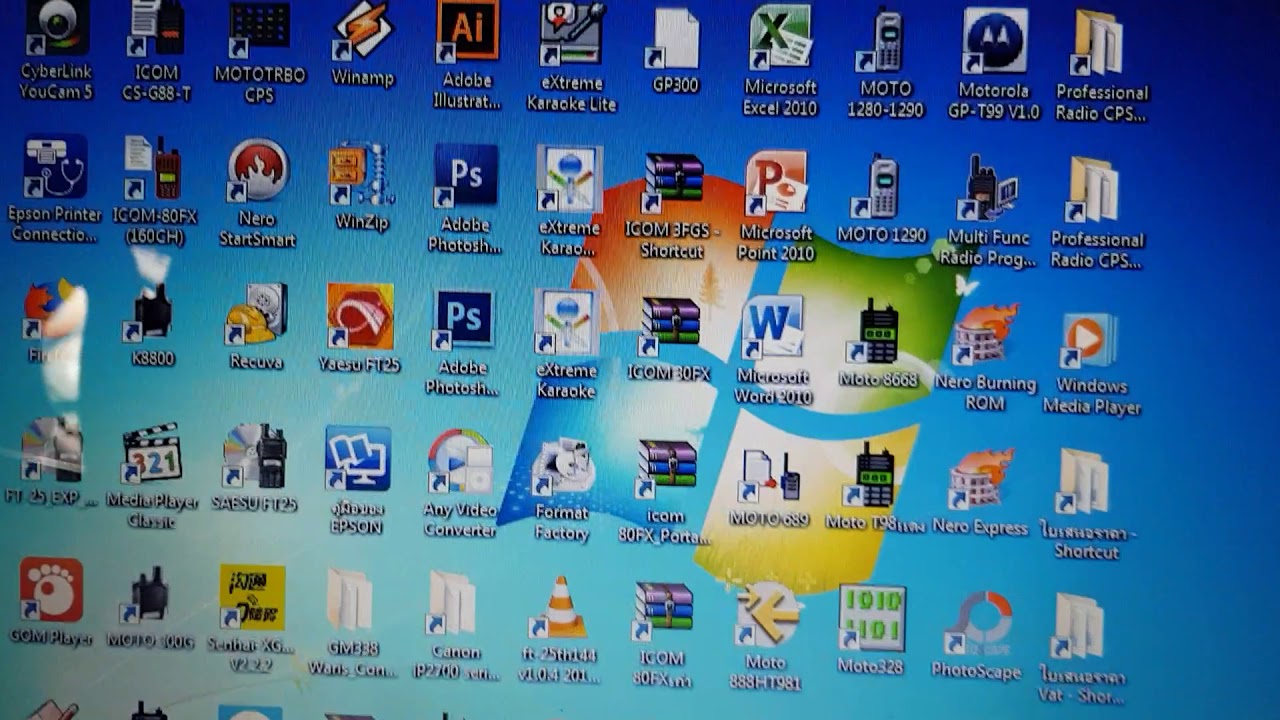Screen dimensions: 1280x720
Task: Open ใบเสนอราคา - Shortcut folder
Action: [x=1086, y=503]
